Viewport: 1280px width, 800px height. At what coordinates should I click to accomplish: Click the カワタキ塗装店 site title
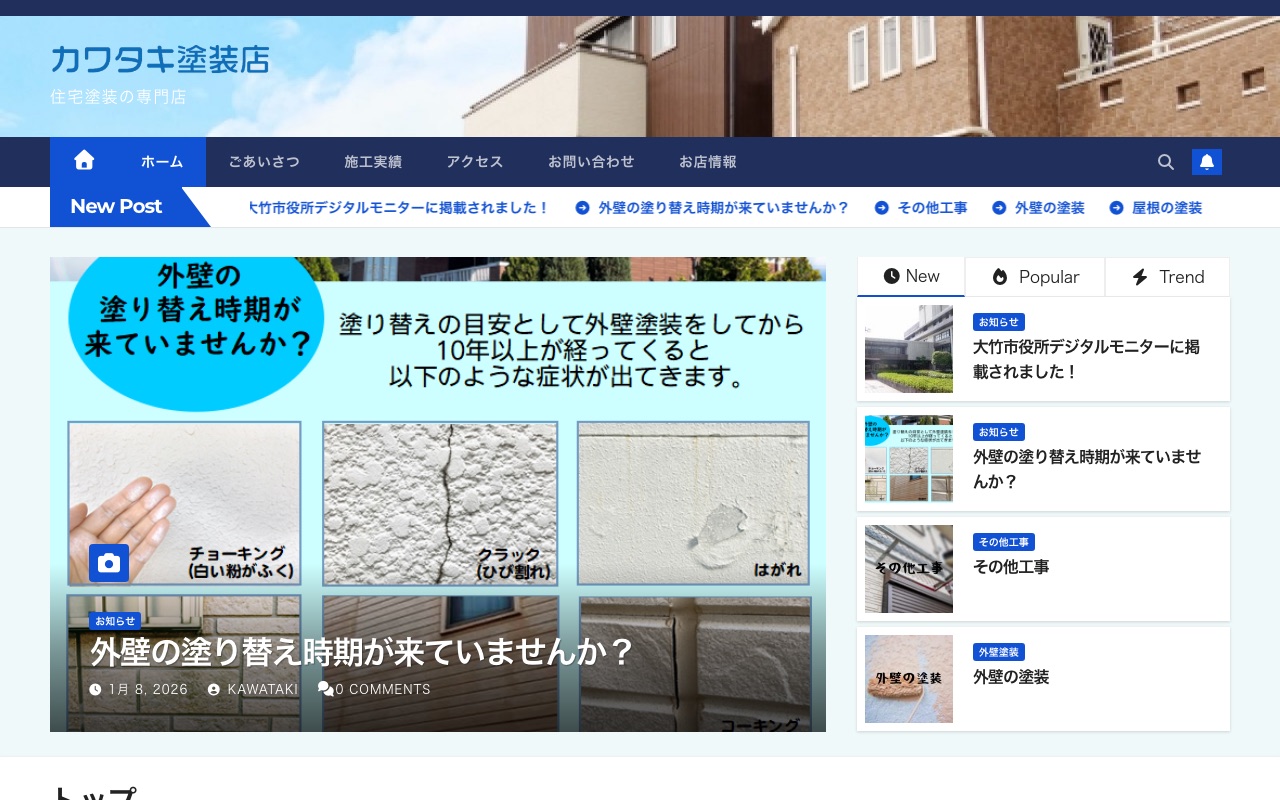160,59
